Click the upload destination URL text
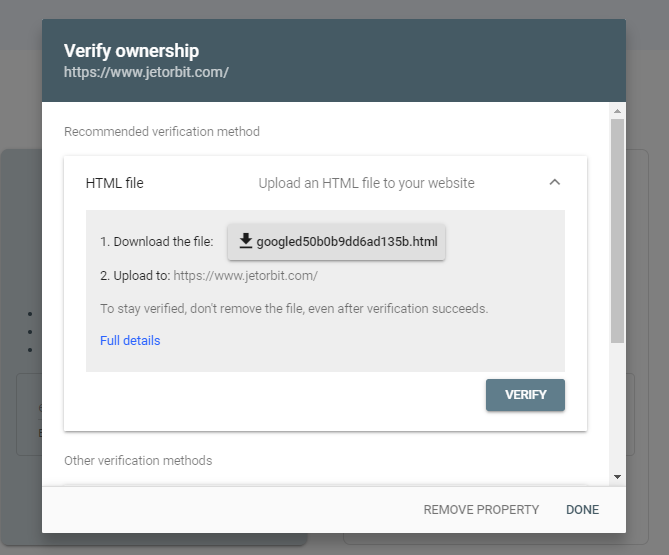Viewport: 669px width, 555px height. (245, 276)
